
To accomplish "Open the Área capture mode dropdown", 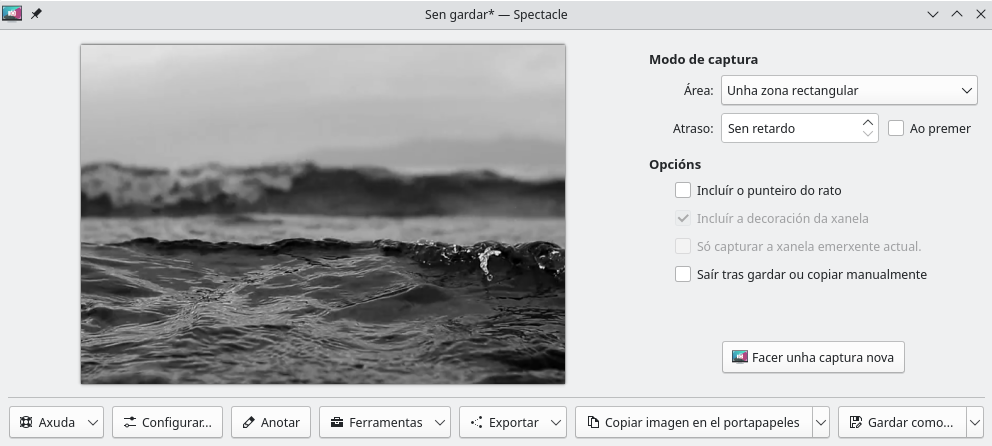I will 848,90.
